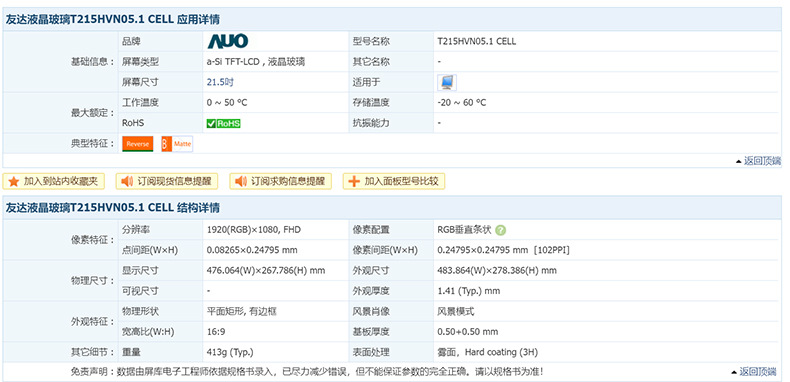Click substrate thickness value 0.50+0.50 mm
Image resolution: width=790 pixels, height=382 pixels.
tap(468, 332)
